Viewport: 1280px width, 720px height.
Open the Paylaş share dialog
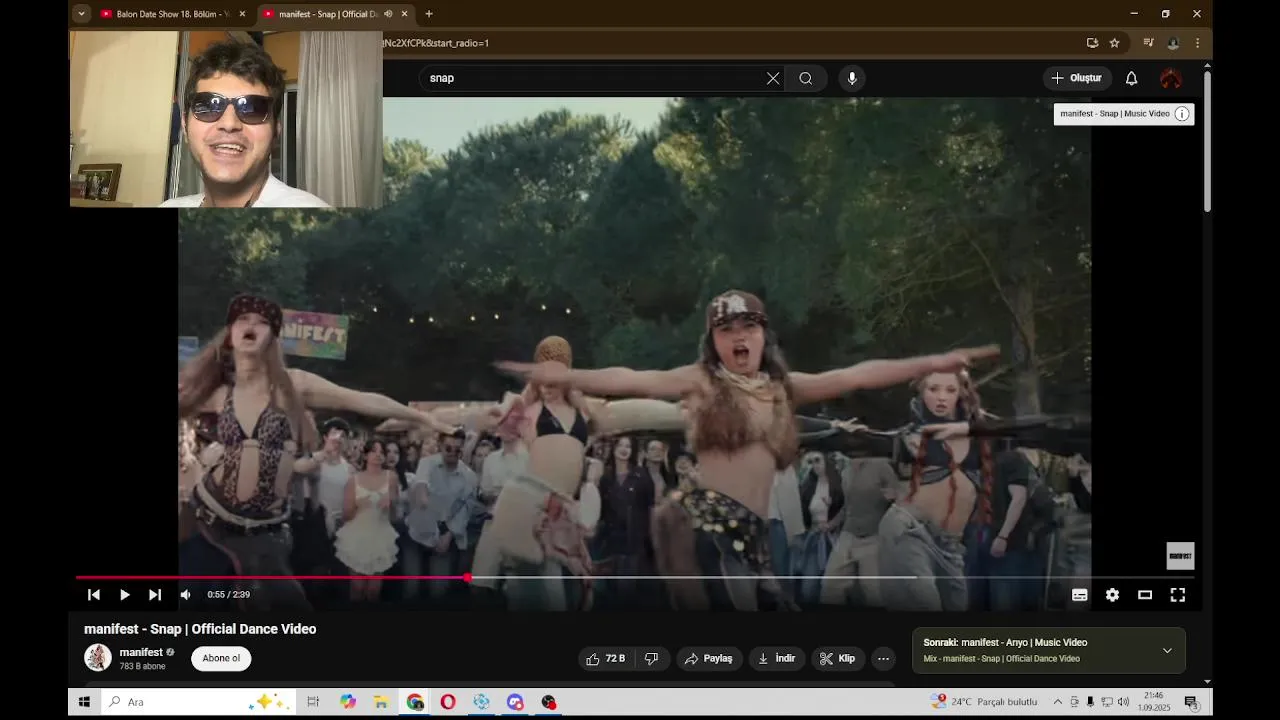point(709,659)
